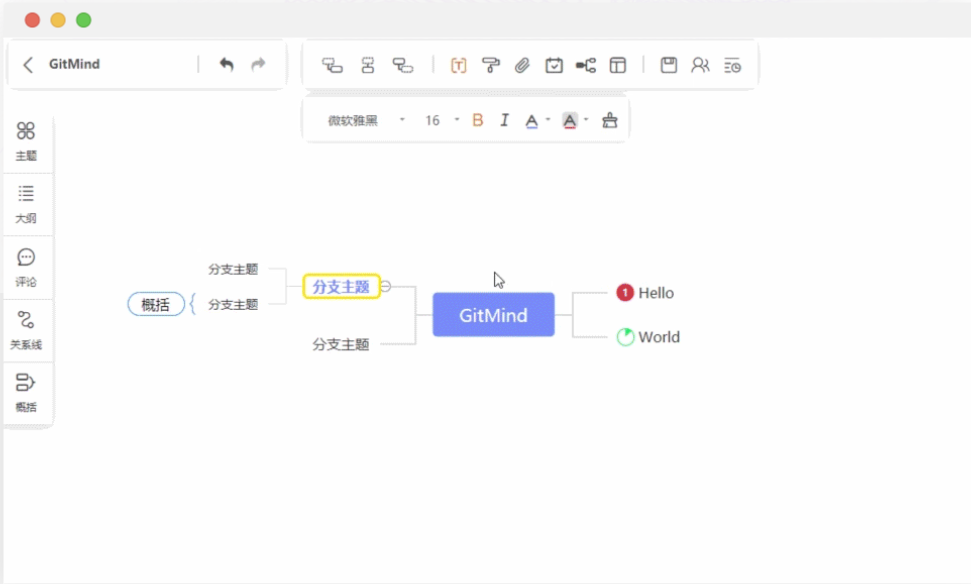
Task: Open the calendar task icon
Action: click(x=554, y=65)
